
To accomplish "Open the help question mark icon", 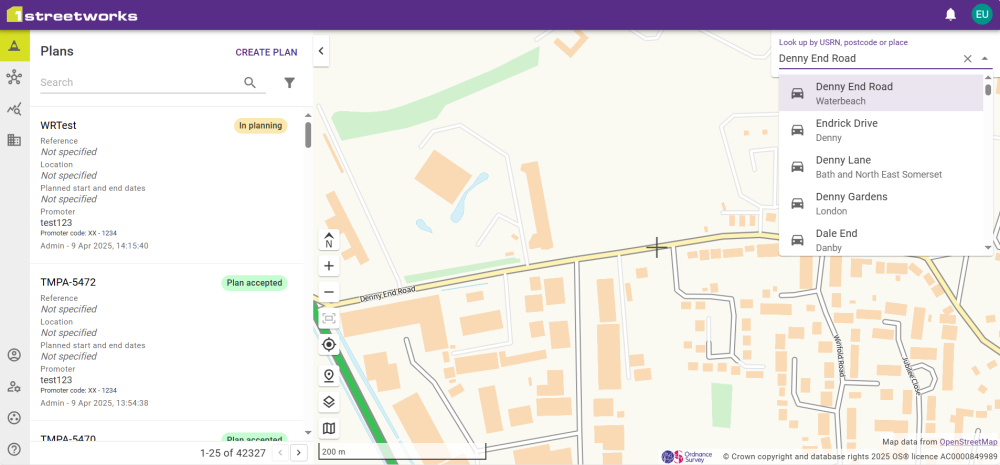I will click(x=14, y=449).
